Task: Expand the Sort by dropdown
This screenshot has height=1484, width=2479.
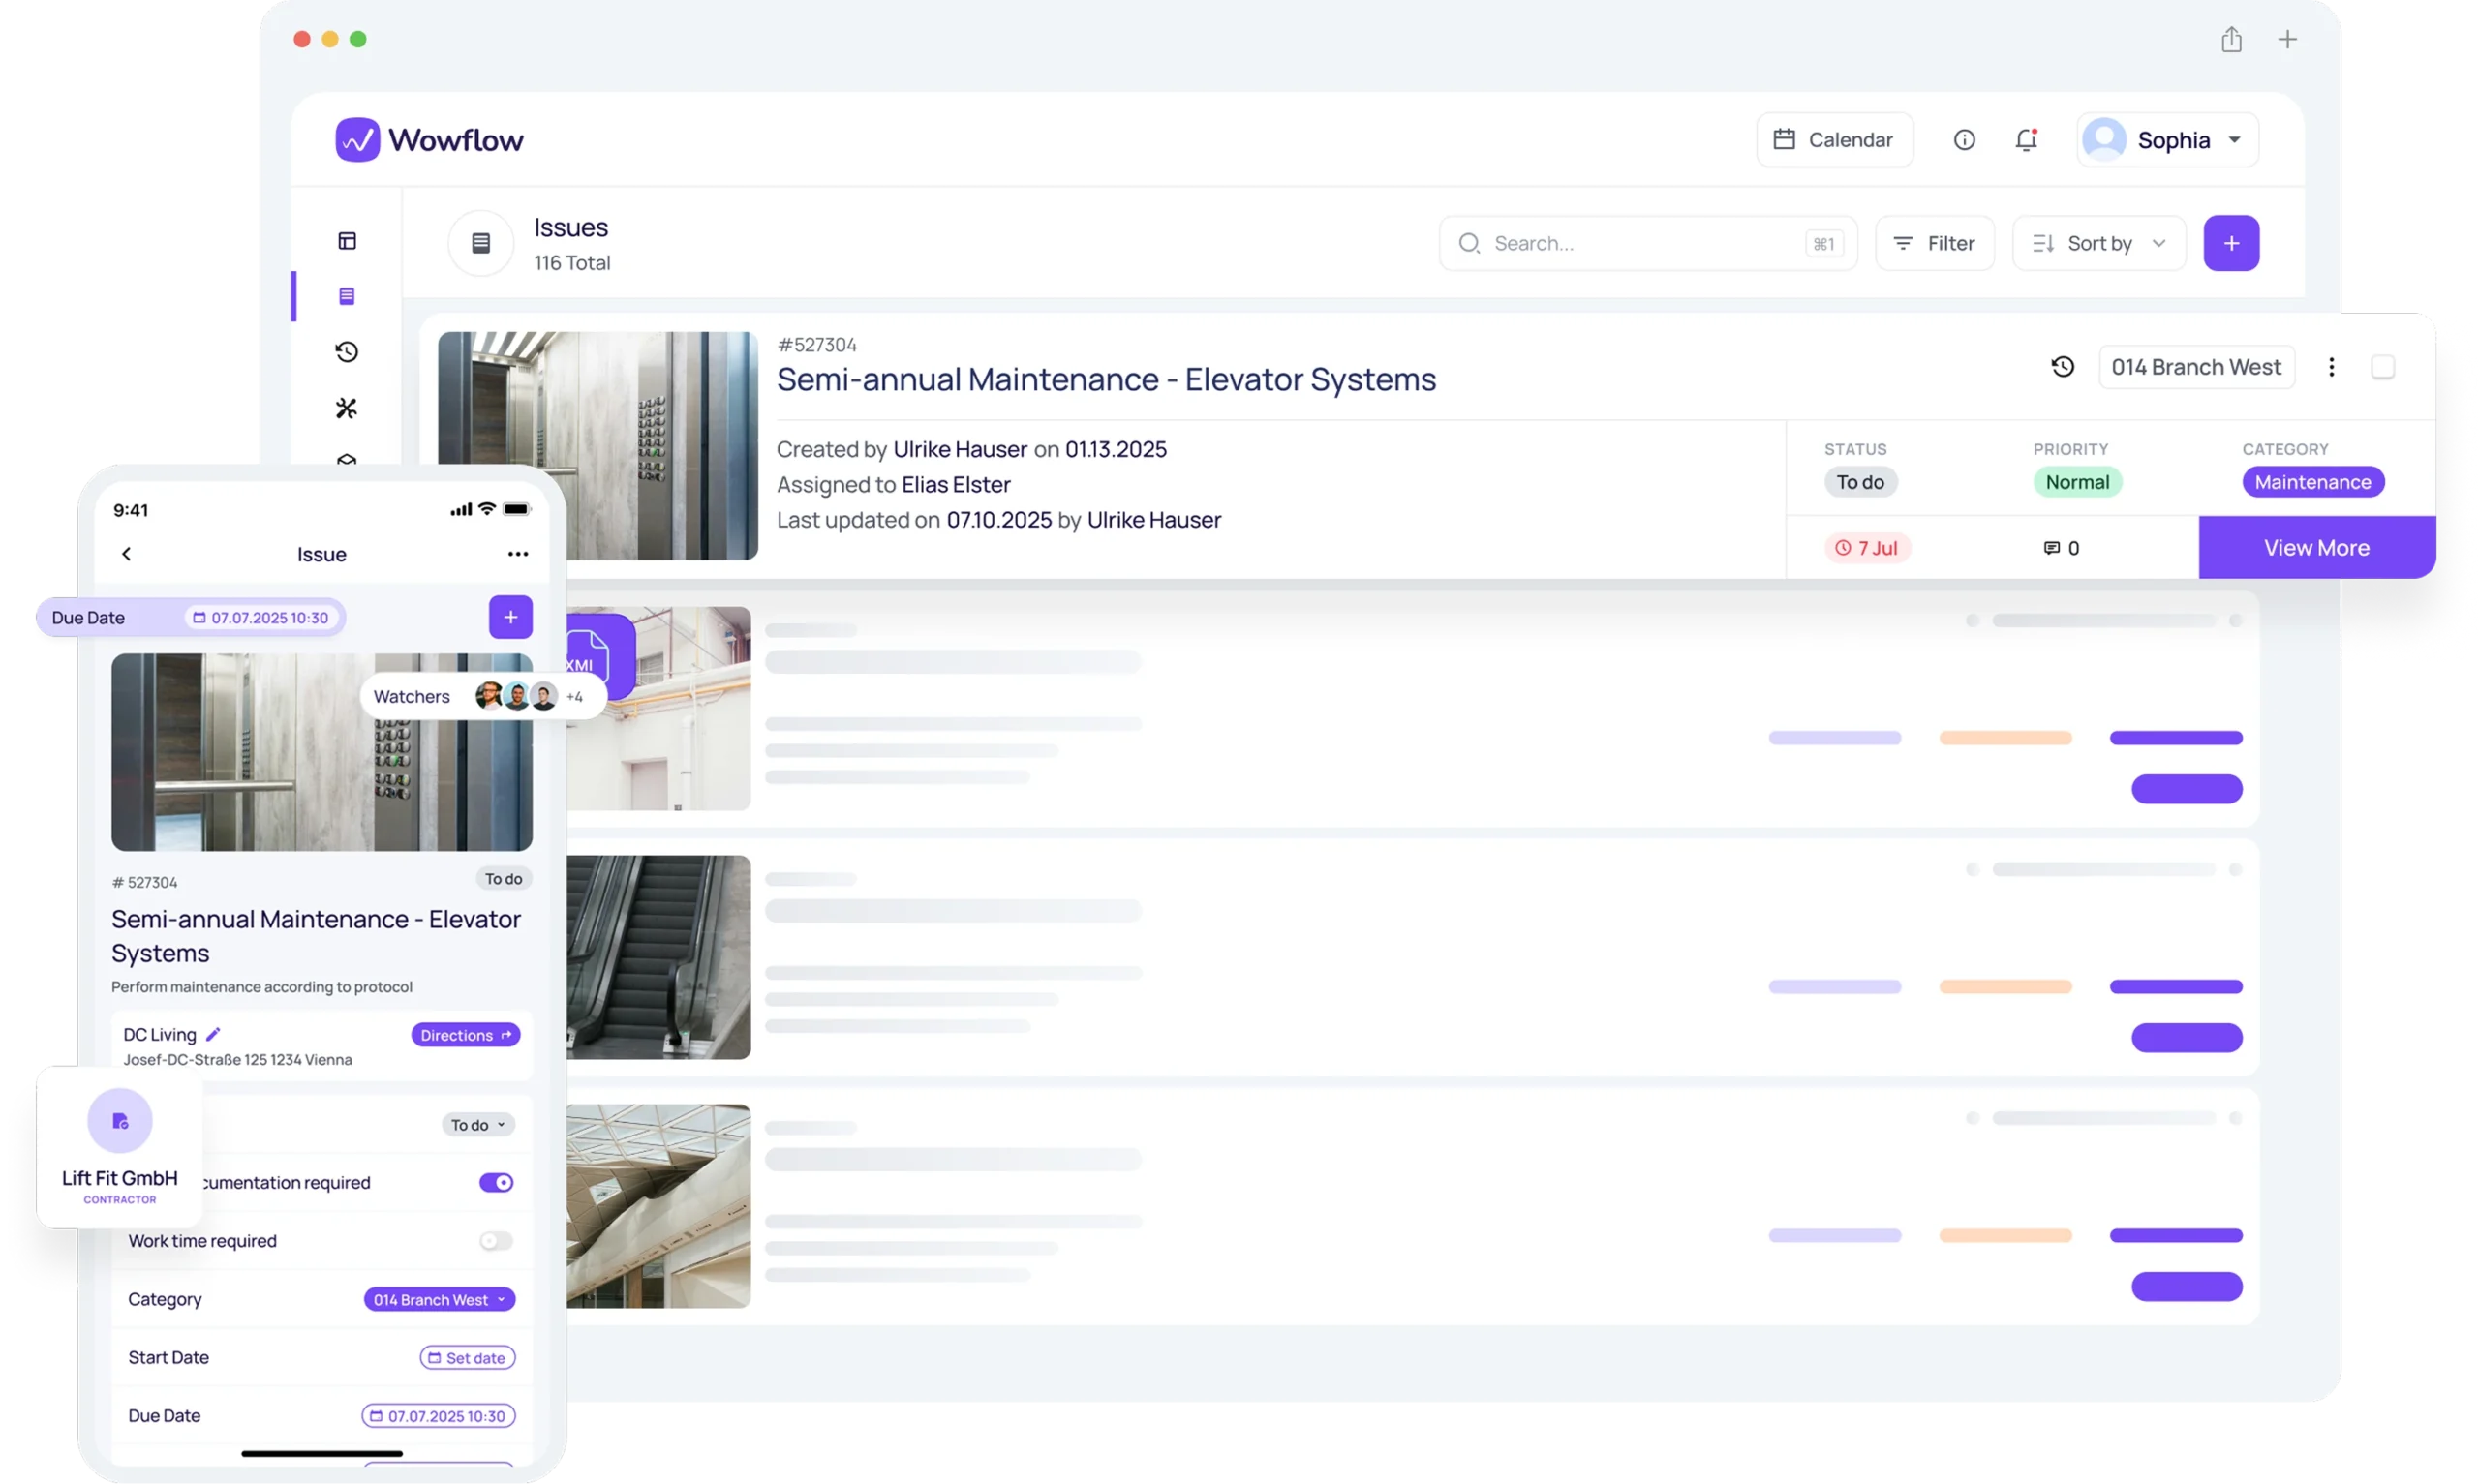Action: [x=2098, y=243]
